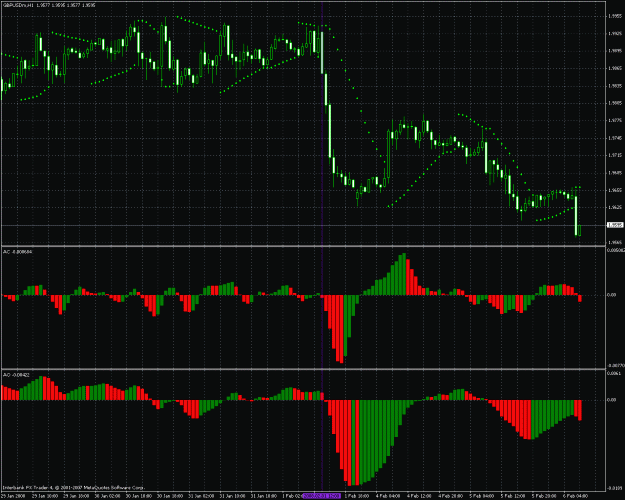
Task: Click the 1.9805 price scale label
Action: click(x=615, y=103)
